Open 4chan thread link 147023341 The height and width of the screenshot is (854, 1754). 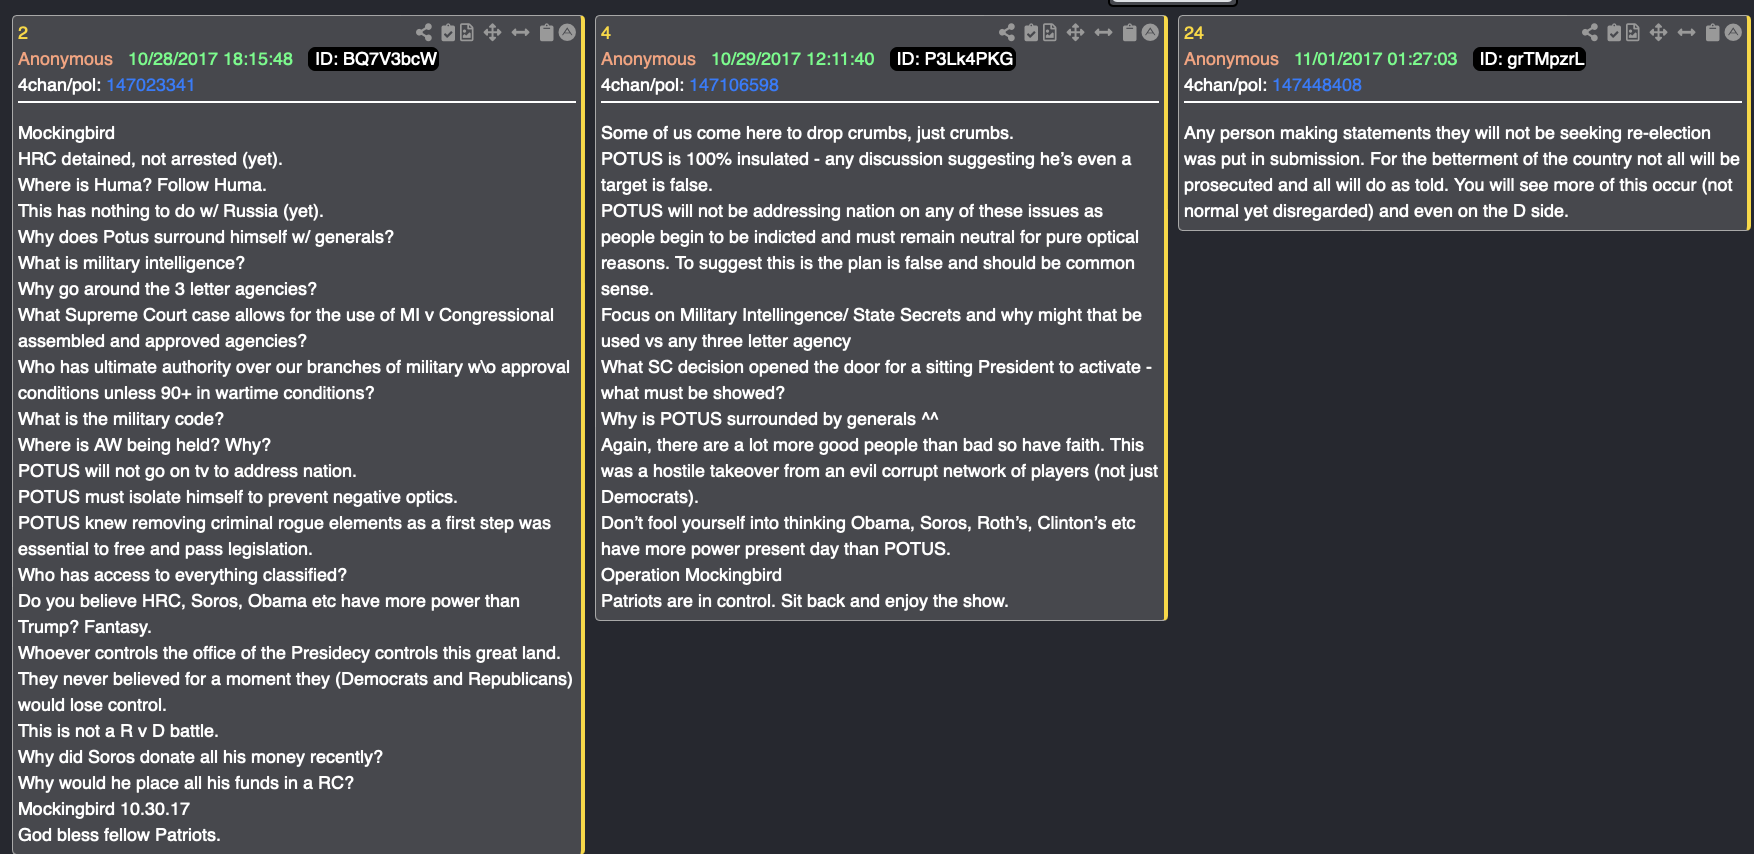150,85
